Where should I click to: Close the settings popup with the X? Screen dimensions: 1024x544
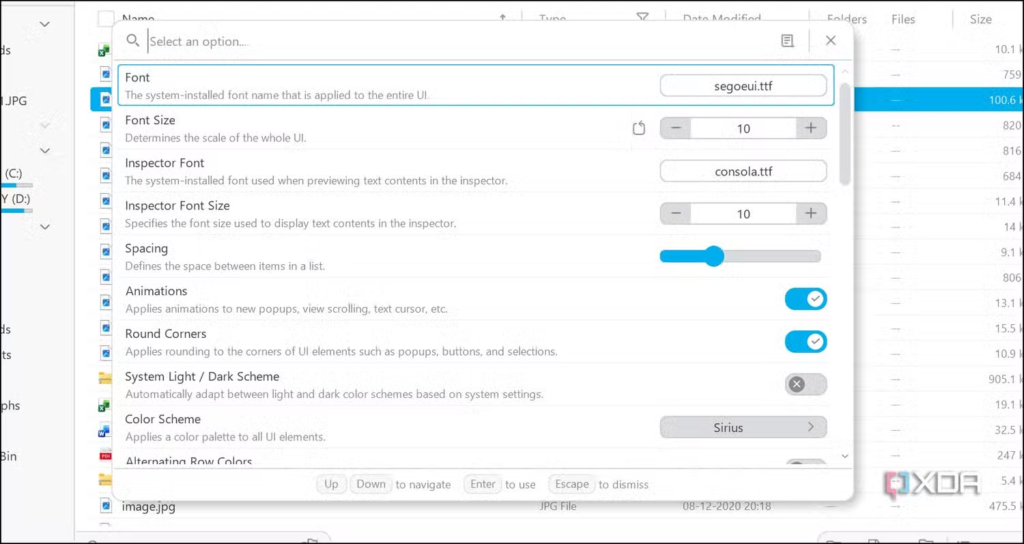click(830, 41)
